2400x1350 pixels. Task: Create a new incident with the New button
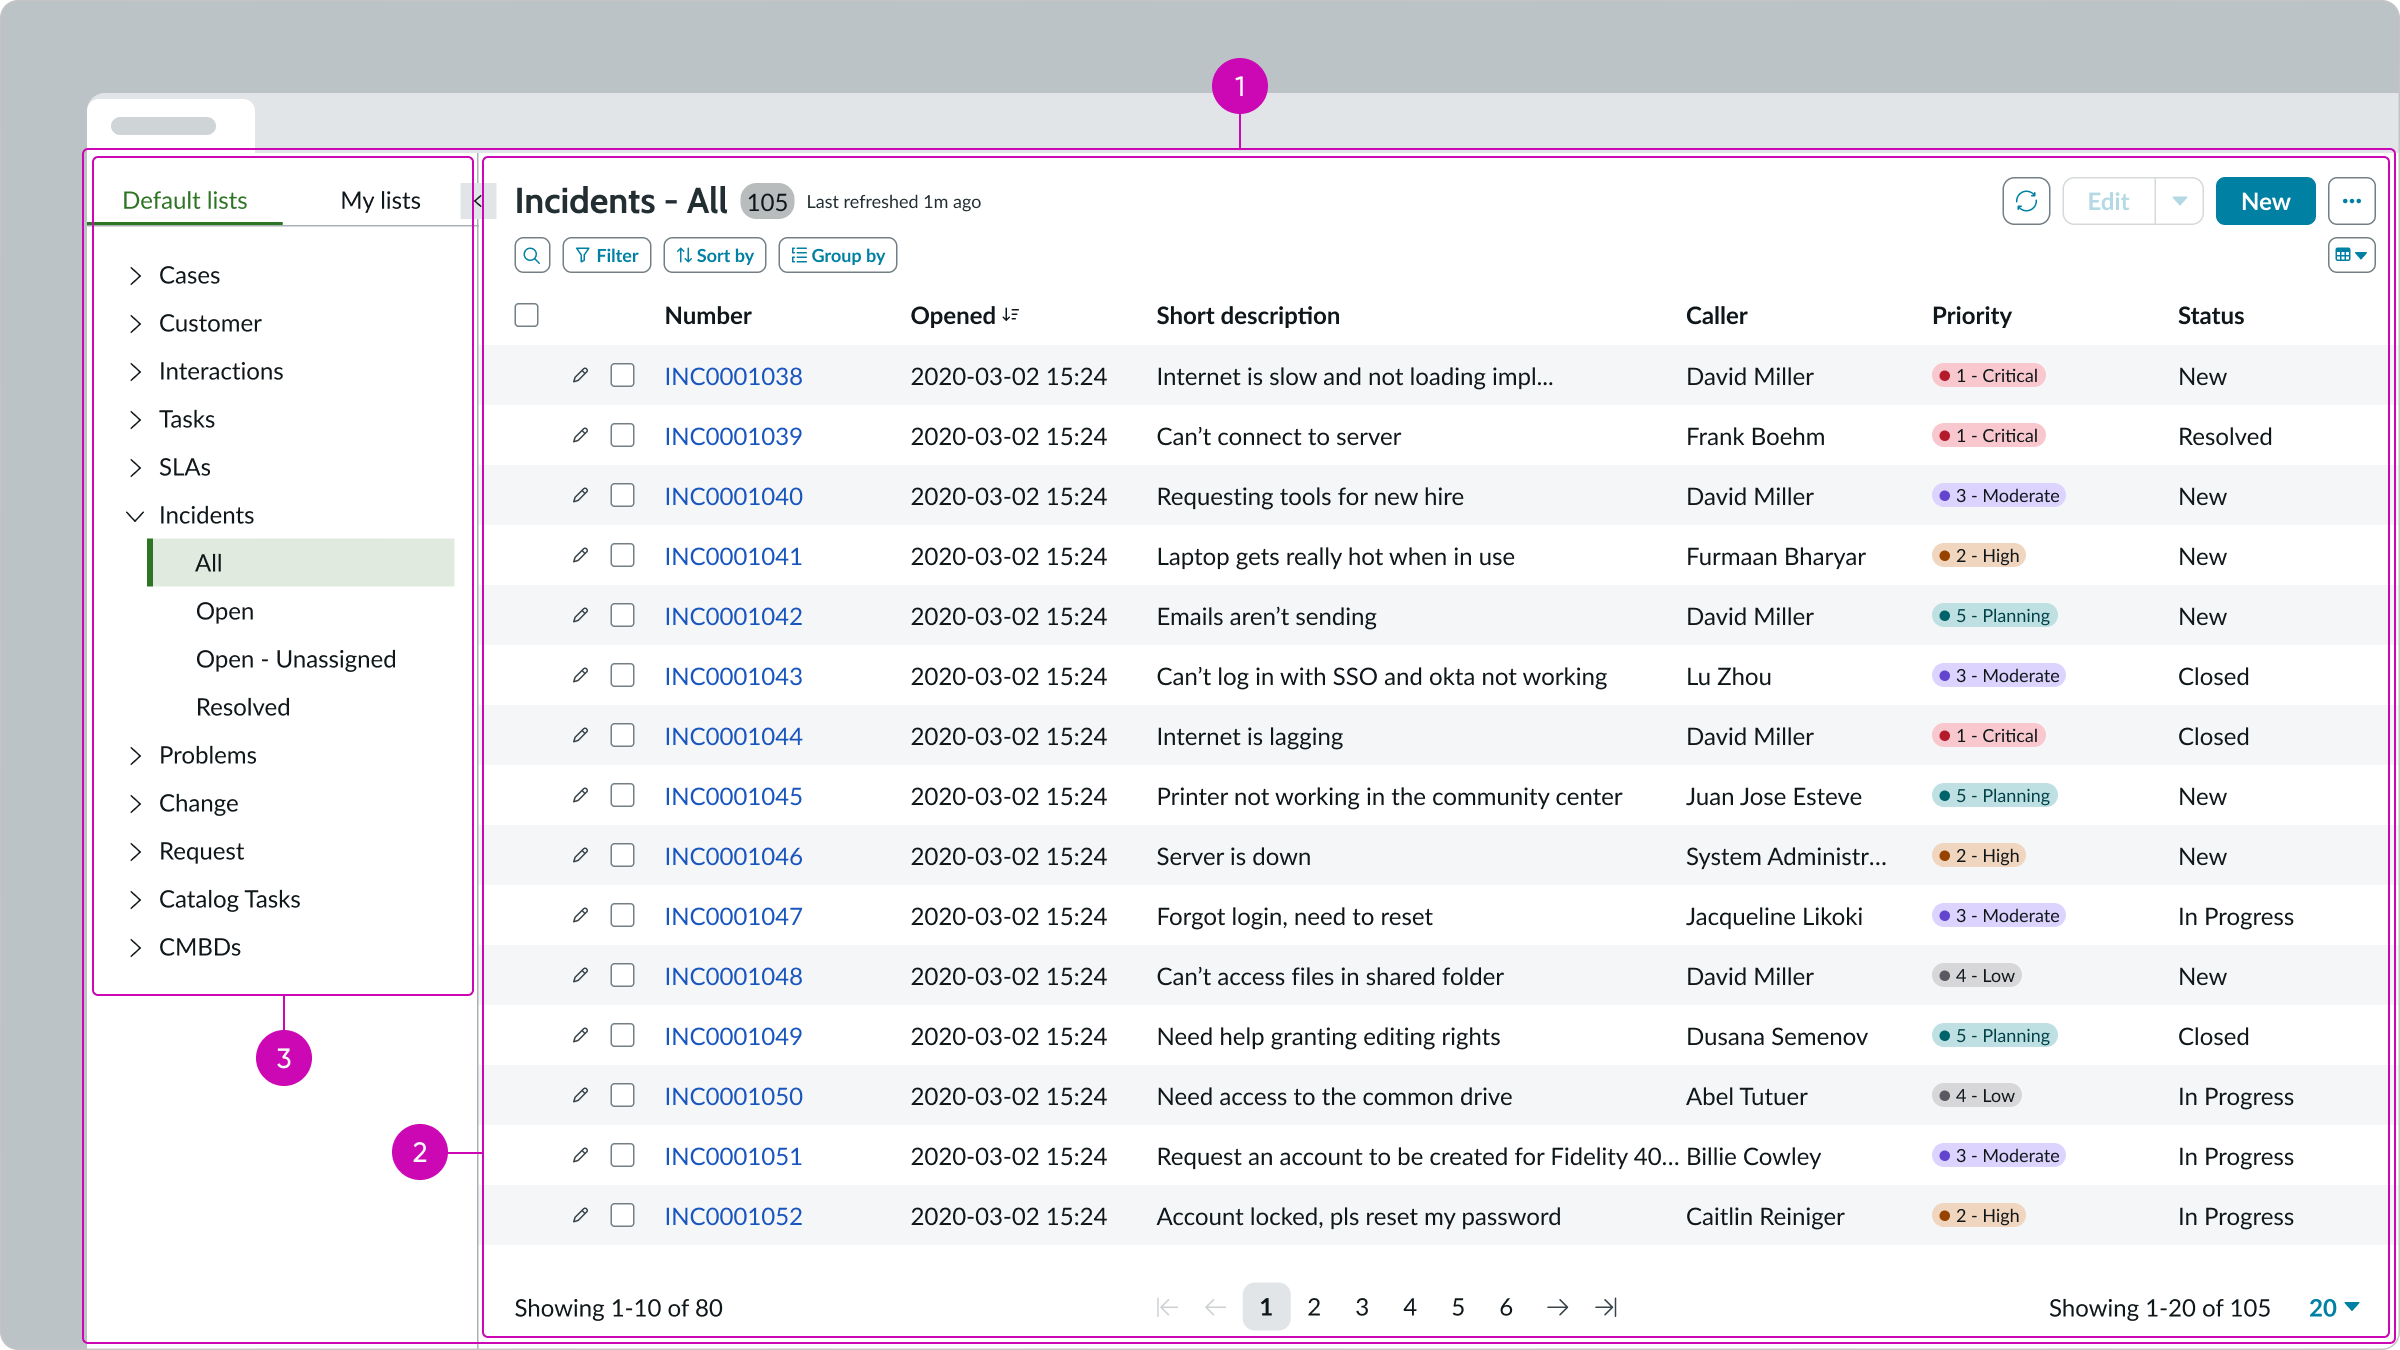pyautogui.click(x=2264, y=200)
